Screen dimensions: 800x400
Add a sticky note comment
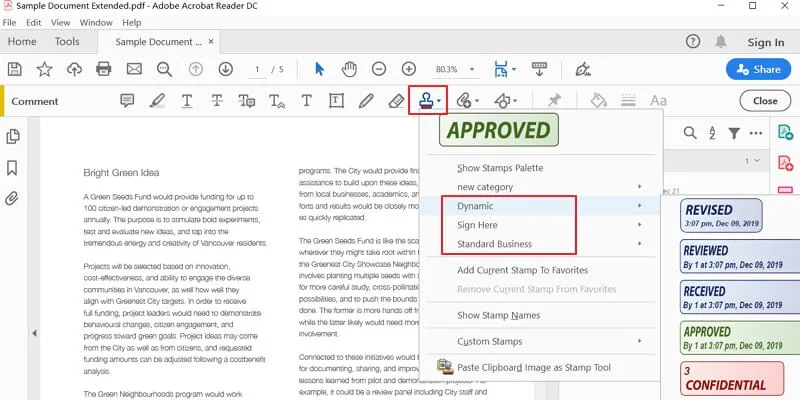coord(127,101)
